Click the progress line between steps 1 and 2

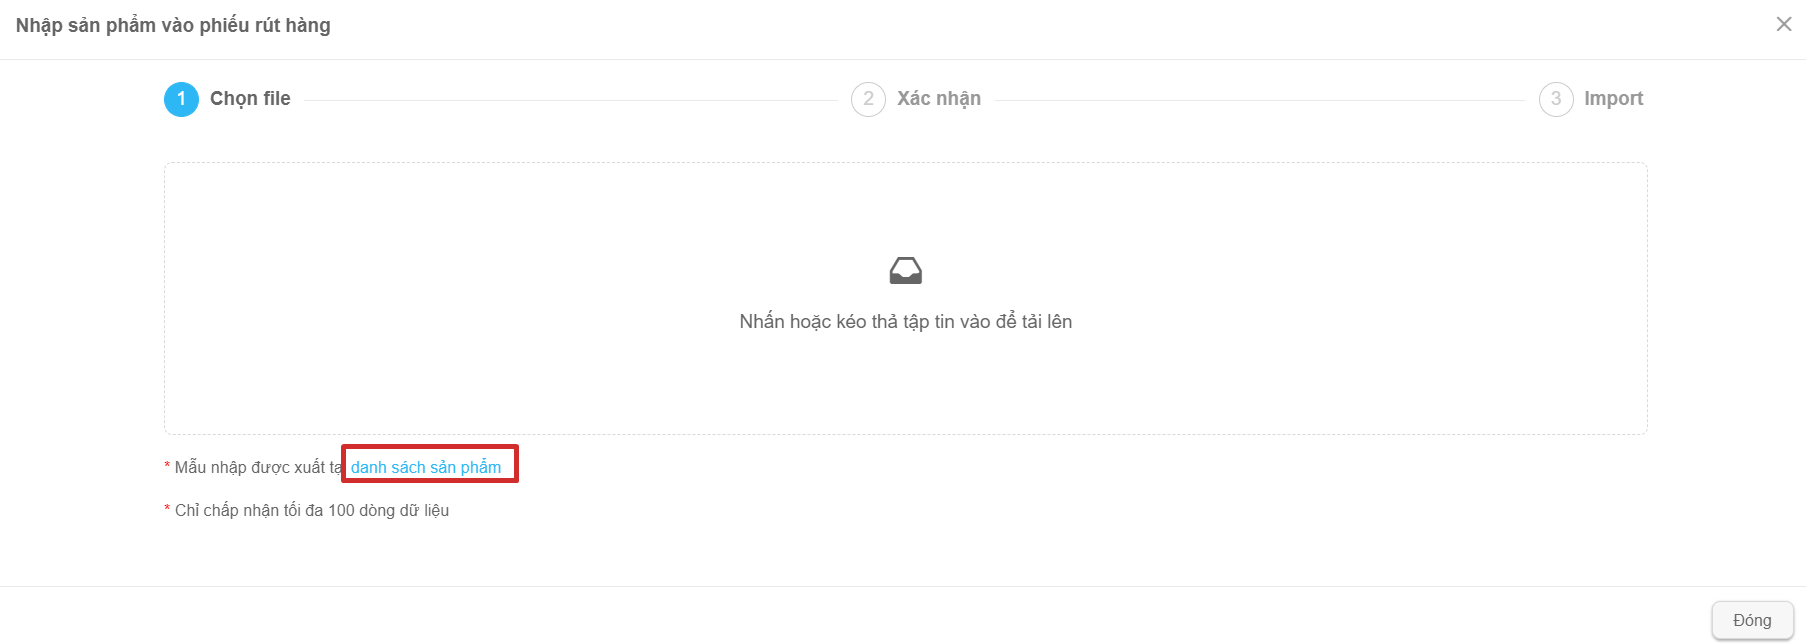click(x=571, y=100)
